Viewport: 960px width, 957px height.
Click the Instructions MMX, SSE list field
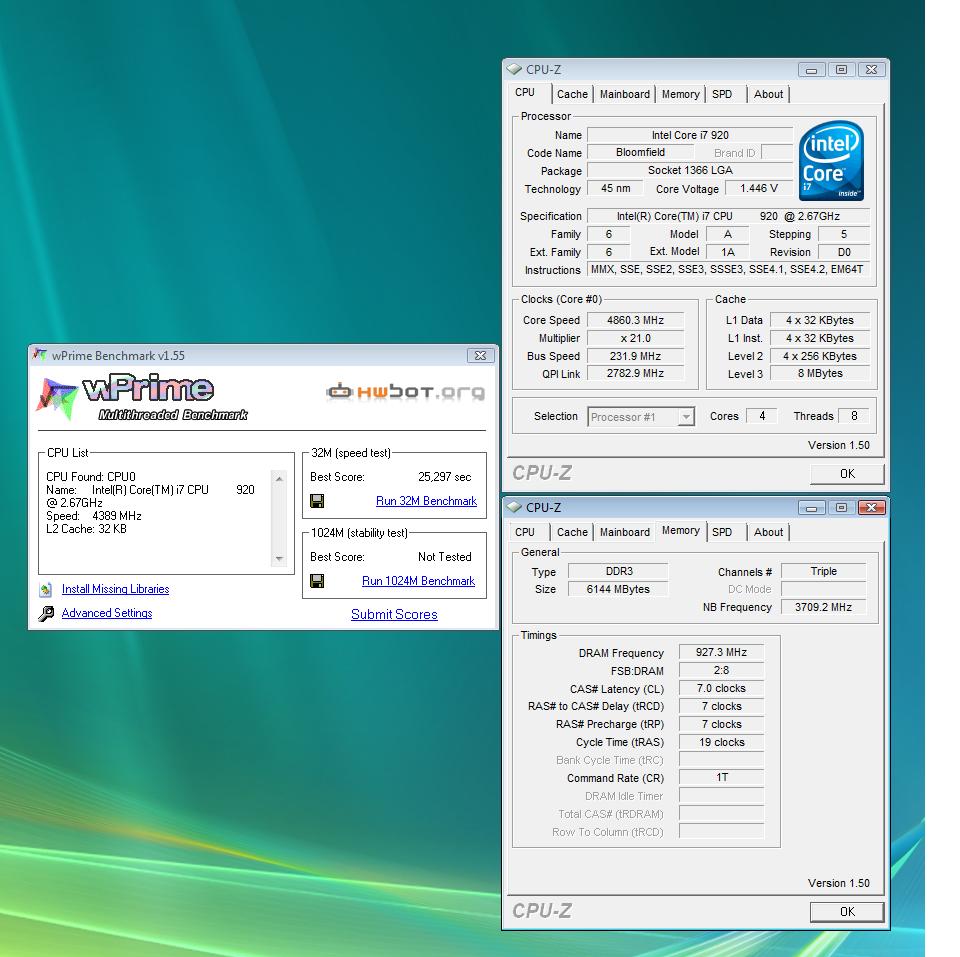tap(727, 269)
